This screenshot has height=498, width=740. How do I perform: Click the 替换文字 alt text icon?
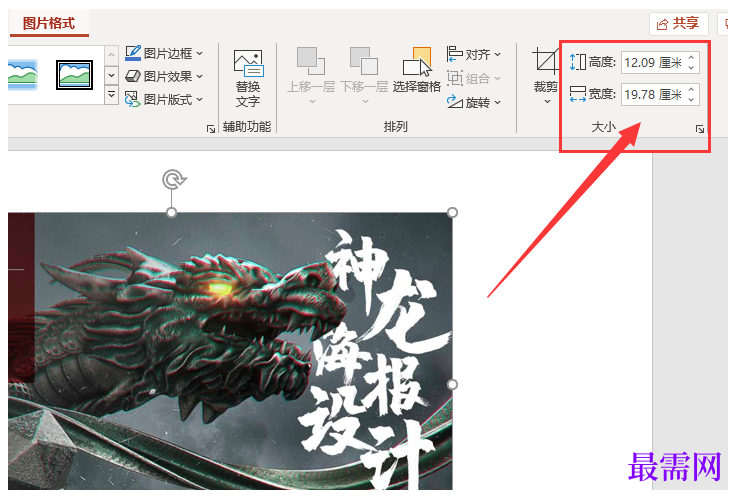coord(248,63)
